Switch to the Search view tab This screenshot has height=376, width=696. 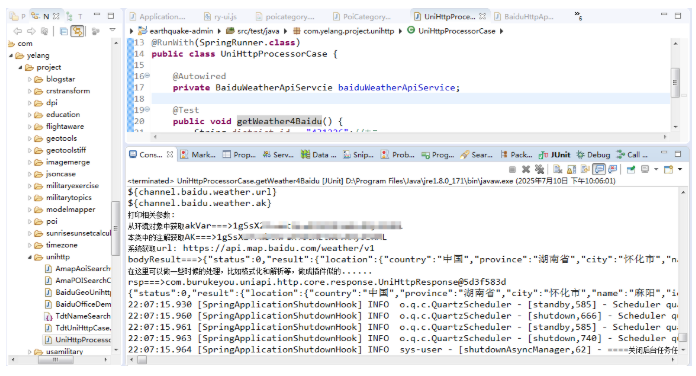[x=477, y=155]
